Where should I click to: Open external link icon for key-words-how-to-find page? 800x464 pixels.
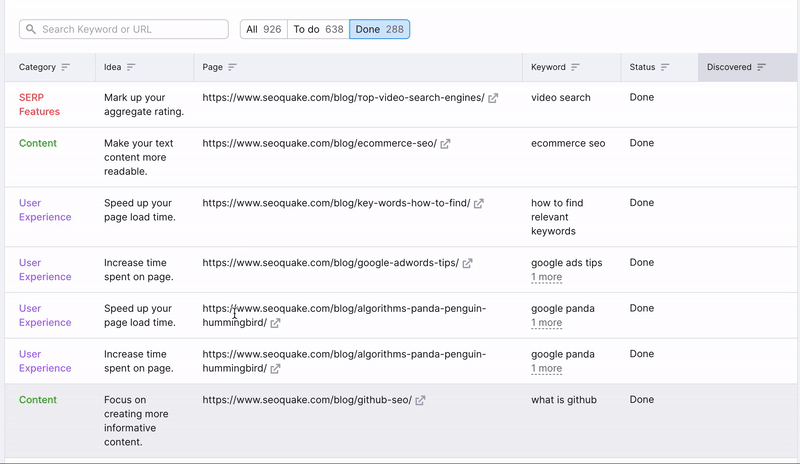click(x=478, y=204)
